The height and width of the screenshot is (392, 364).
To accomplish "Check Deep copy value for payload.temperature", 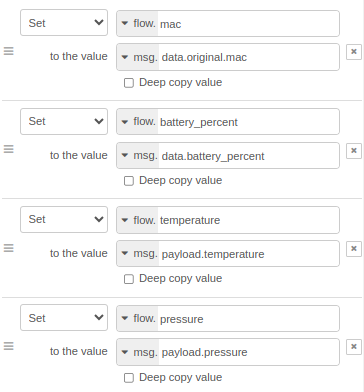I will 129,279.
